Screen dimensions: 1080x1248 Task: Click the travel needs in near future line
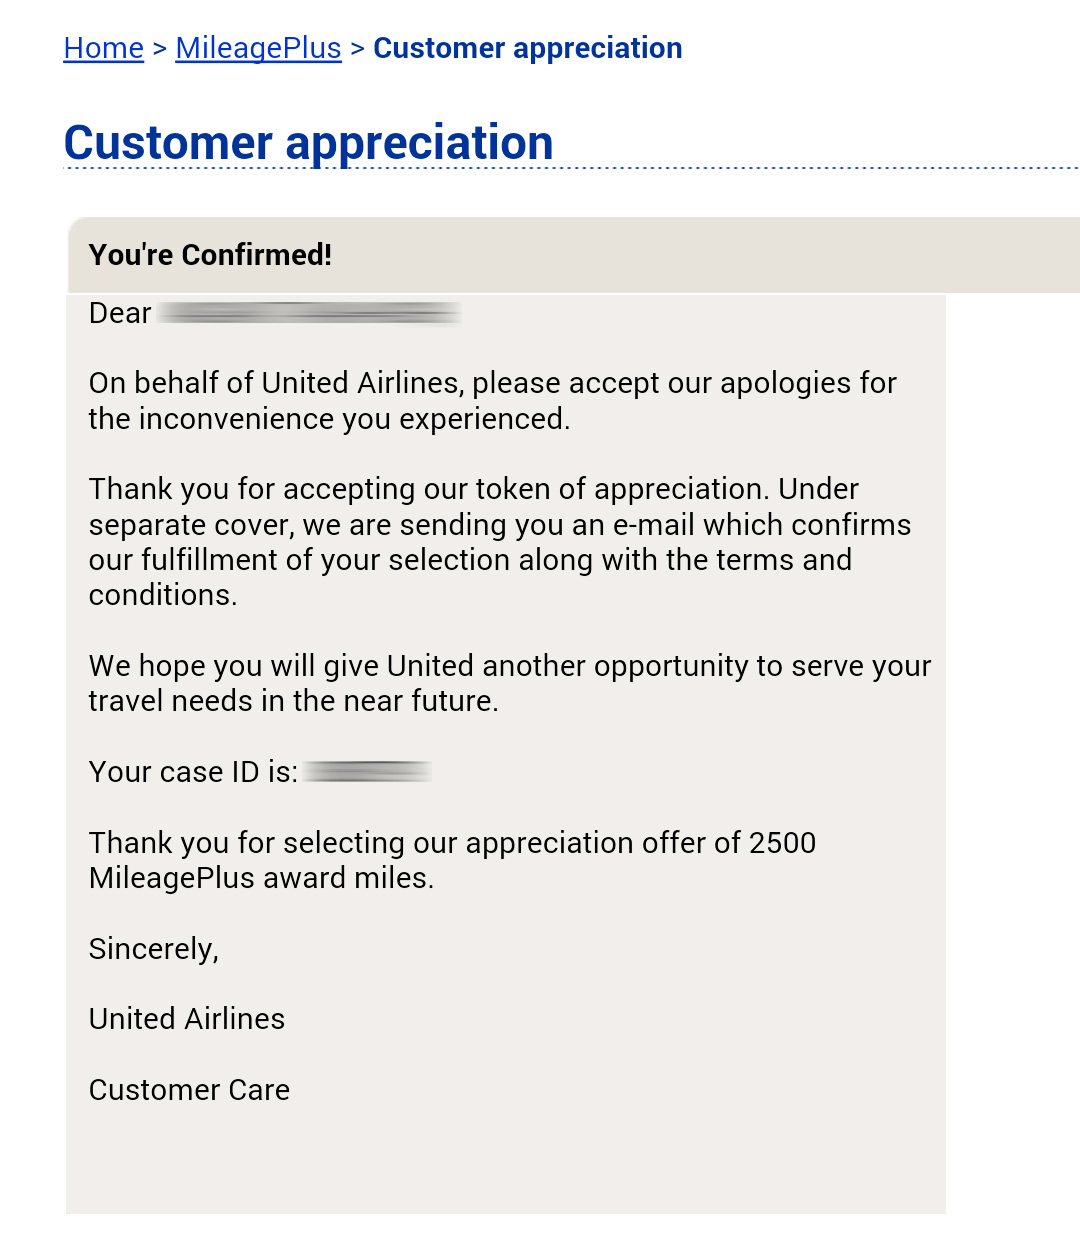294,701
